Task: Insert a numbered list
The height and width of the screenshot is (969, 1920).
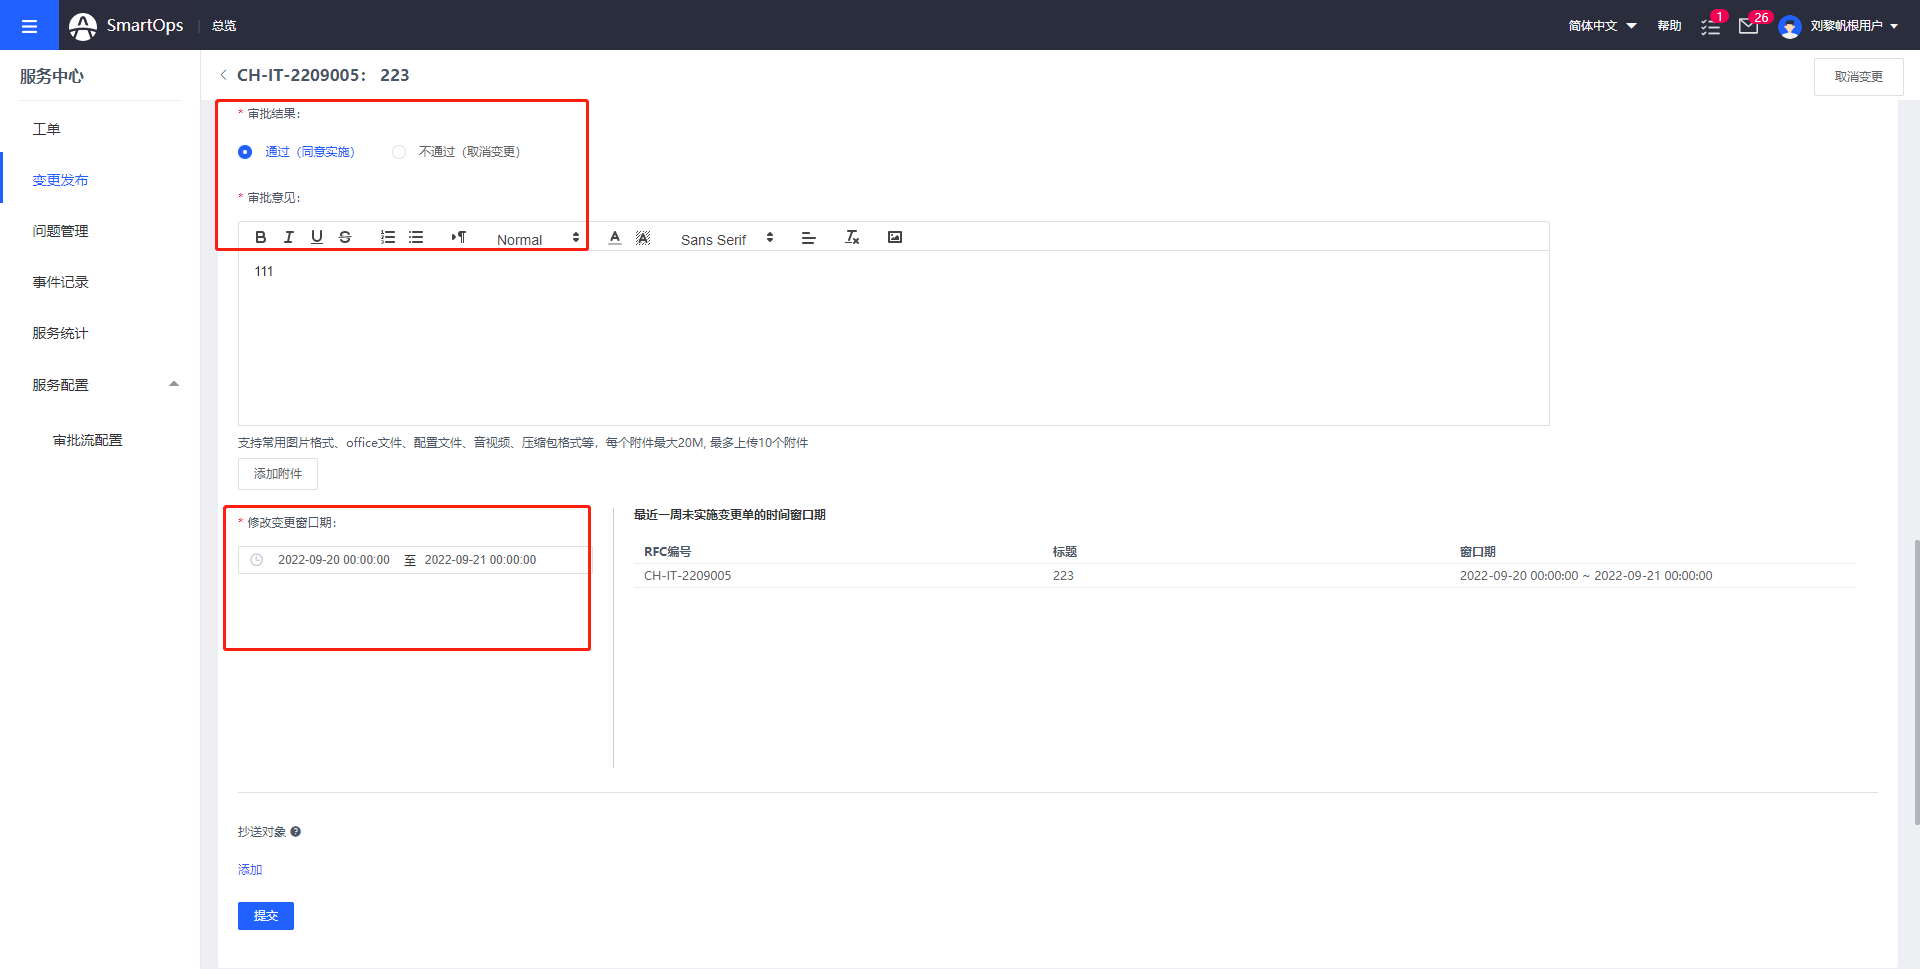Action: (388, 237)
